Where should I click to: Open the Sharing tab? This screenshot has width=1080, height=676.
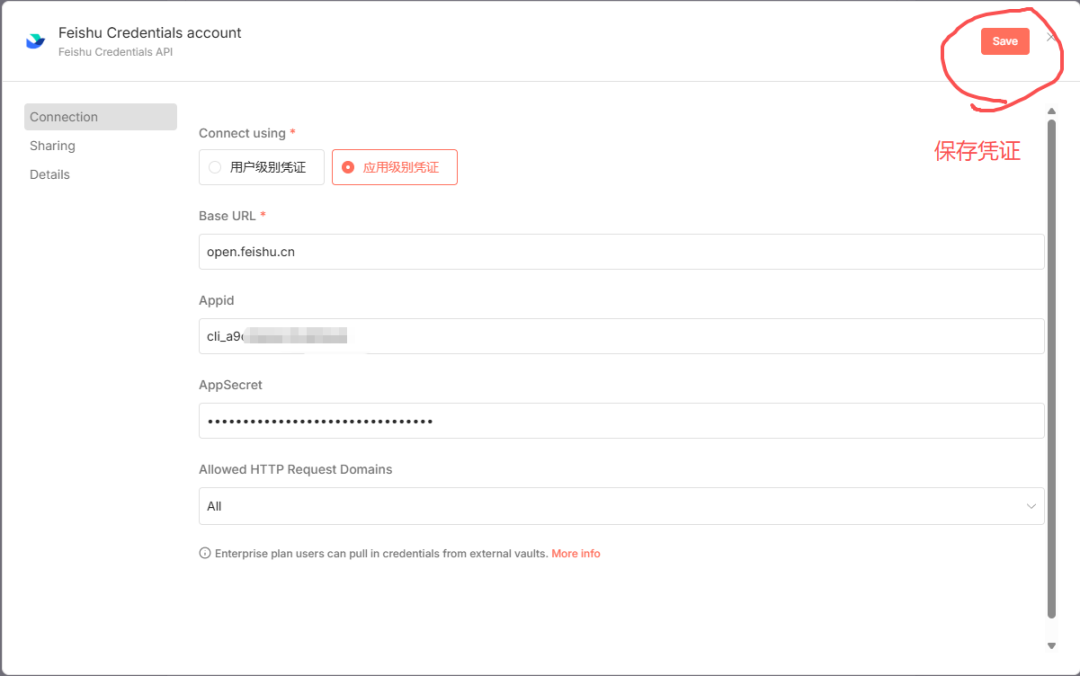click(52, 146)
